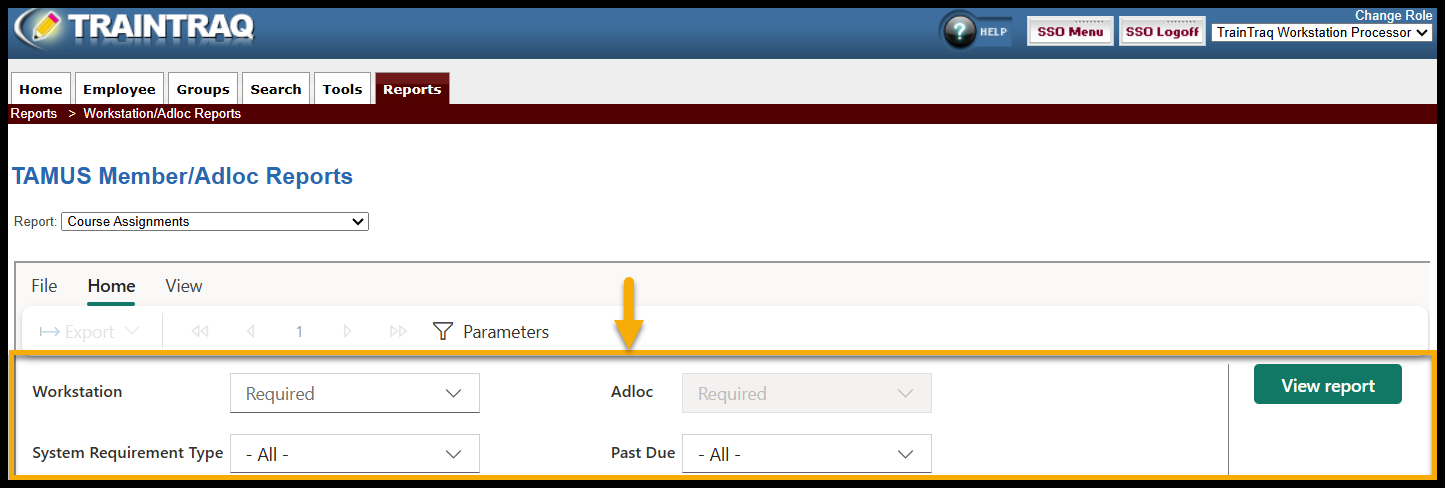
Task: Click the TrainTraq logo
Action: [x=133, y=28]
